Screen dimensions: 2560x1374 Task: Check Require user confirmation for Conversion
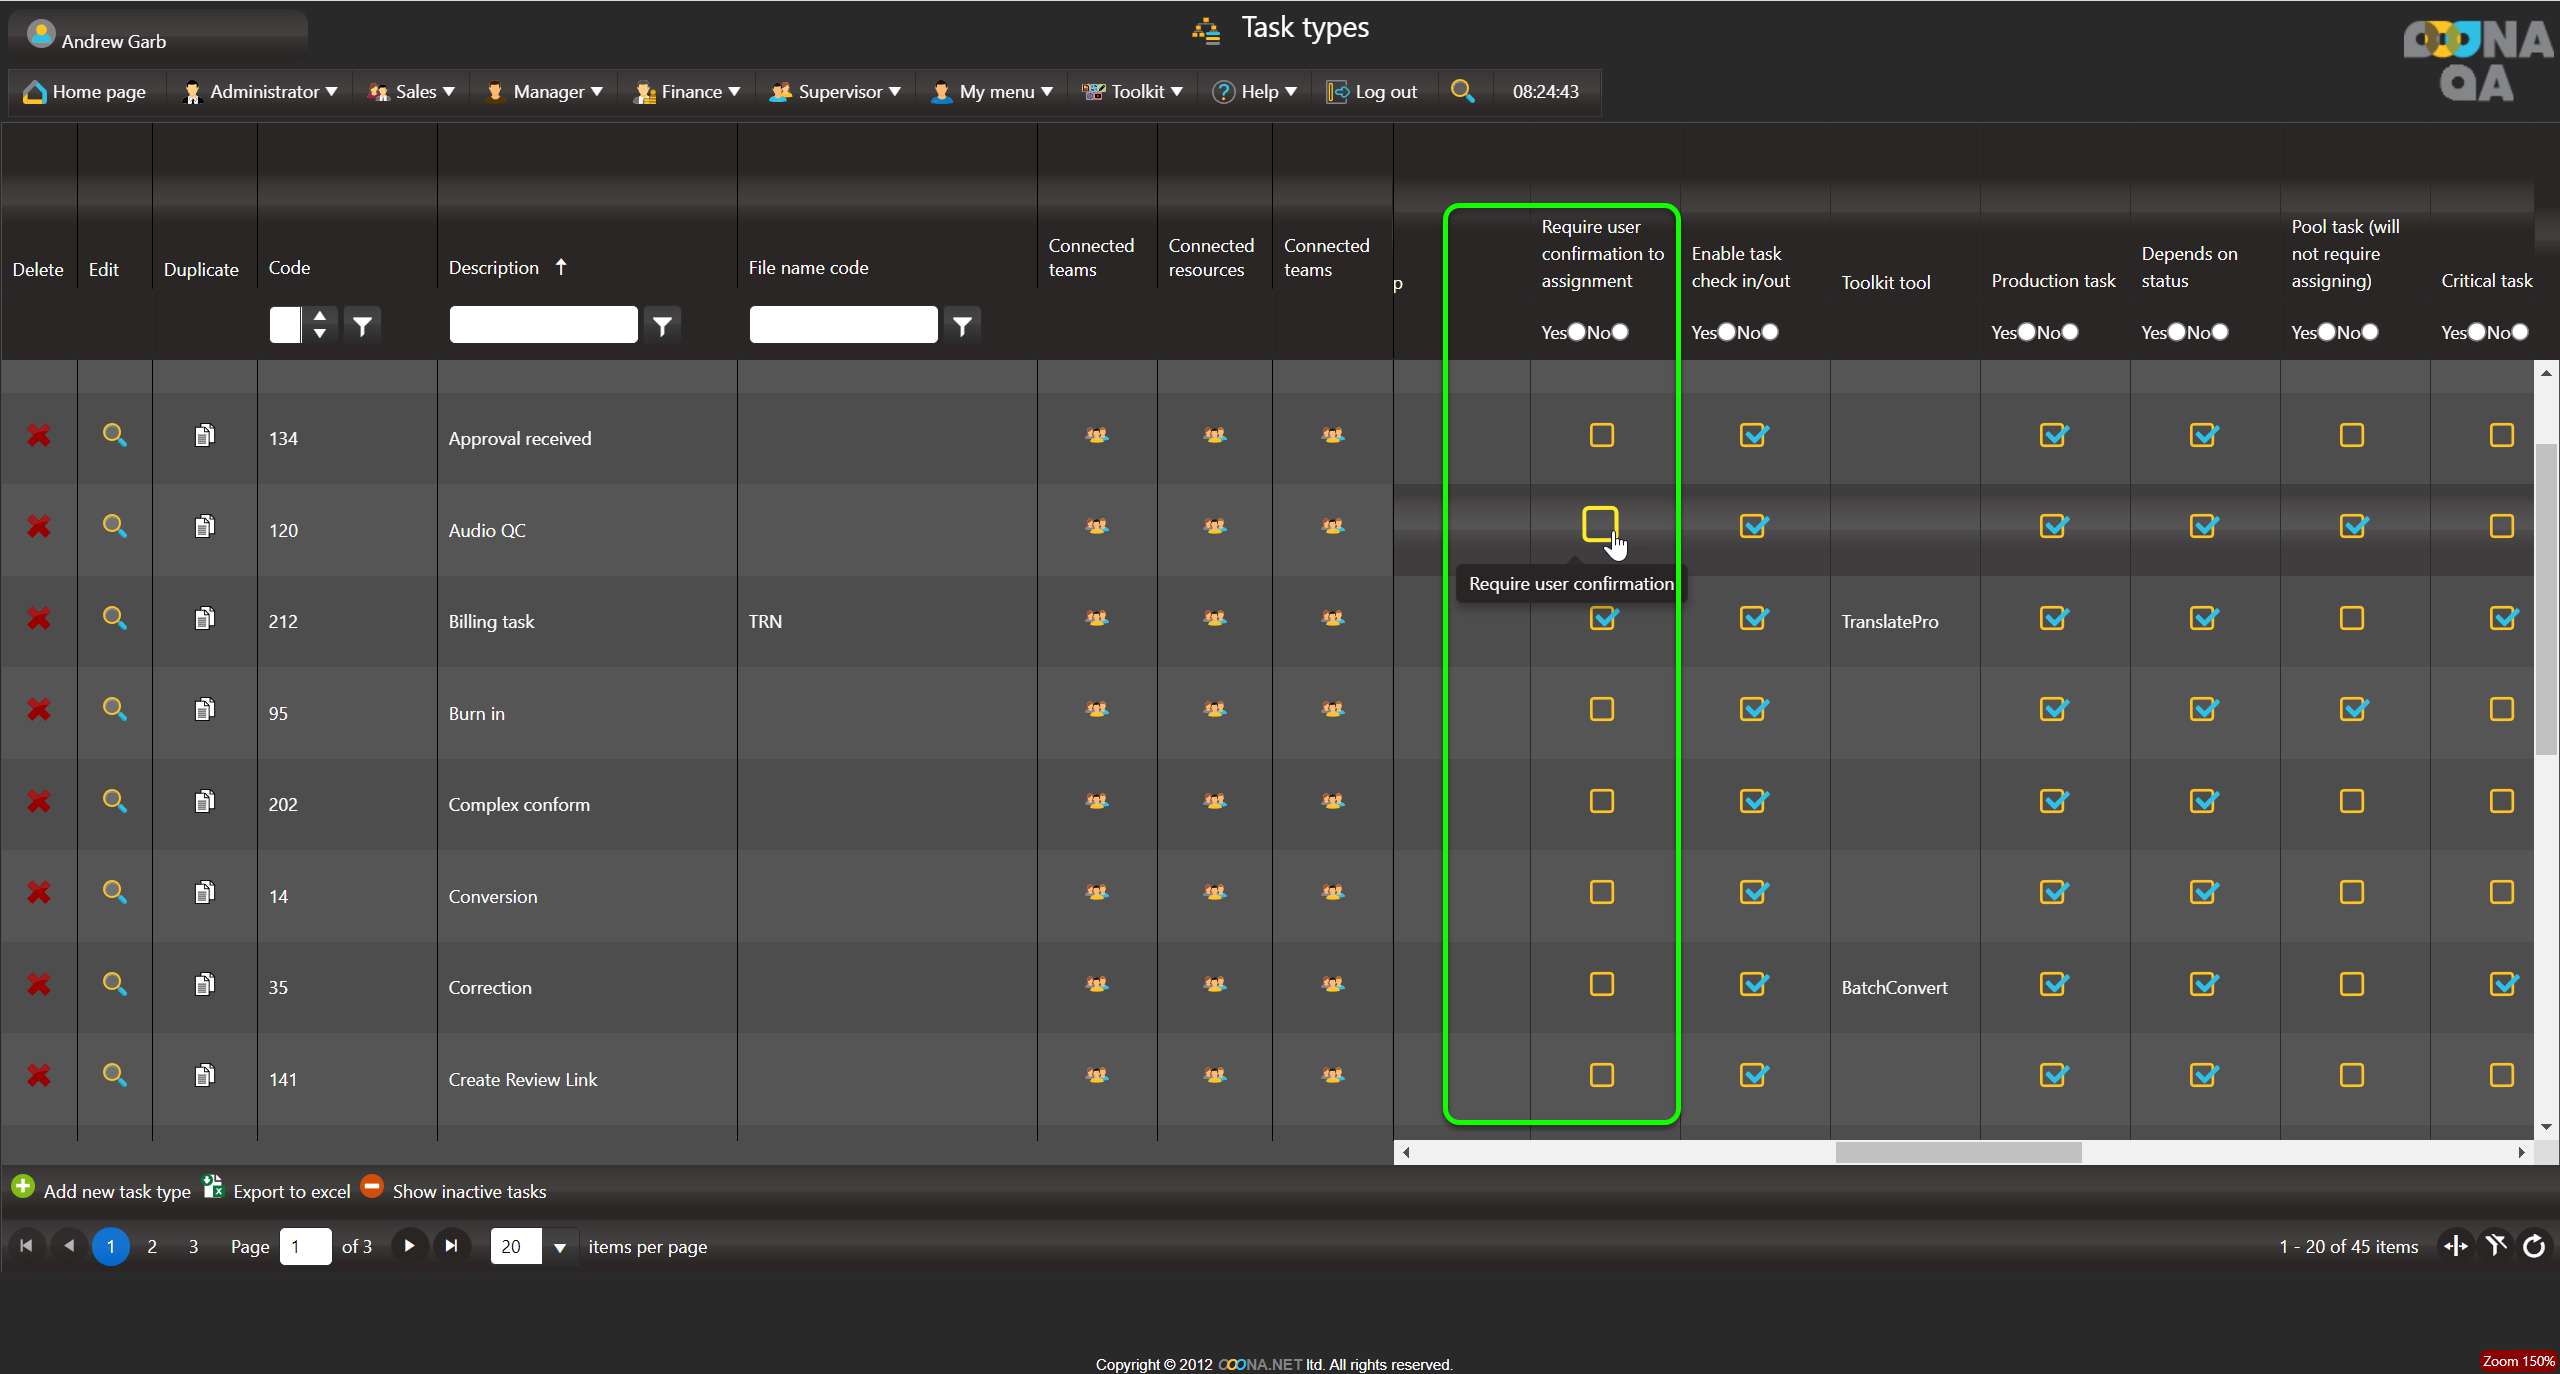1601,892
